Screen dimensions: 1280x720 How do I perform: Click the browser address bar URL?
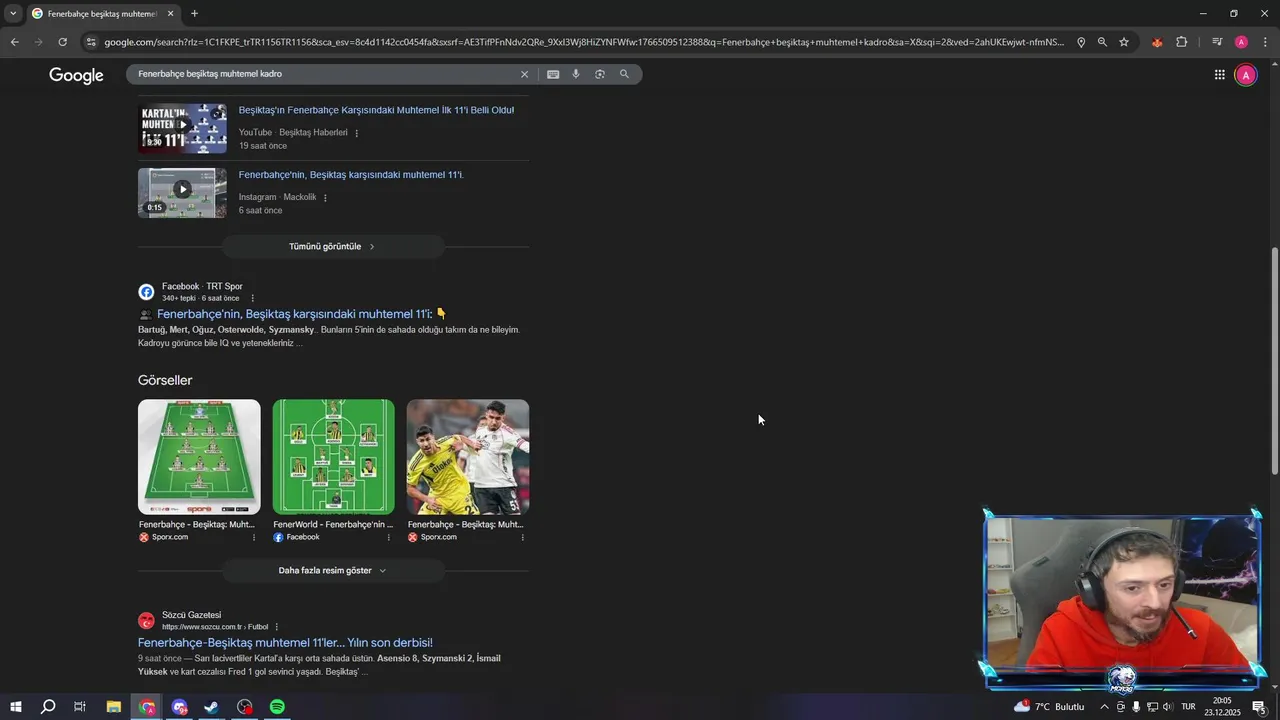[584, 42]
